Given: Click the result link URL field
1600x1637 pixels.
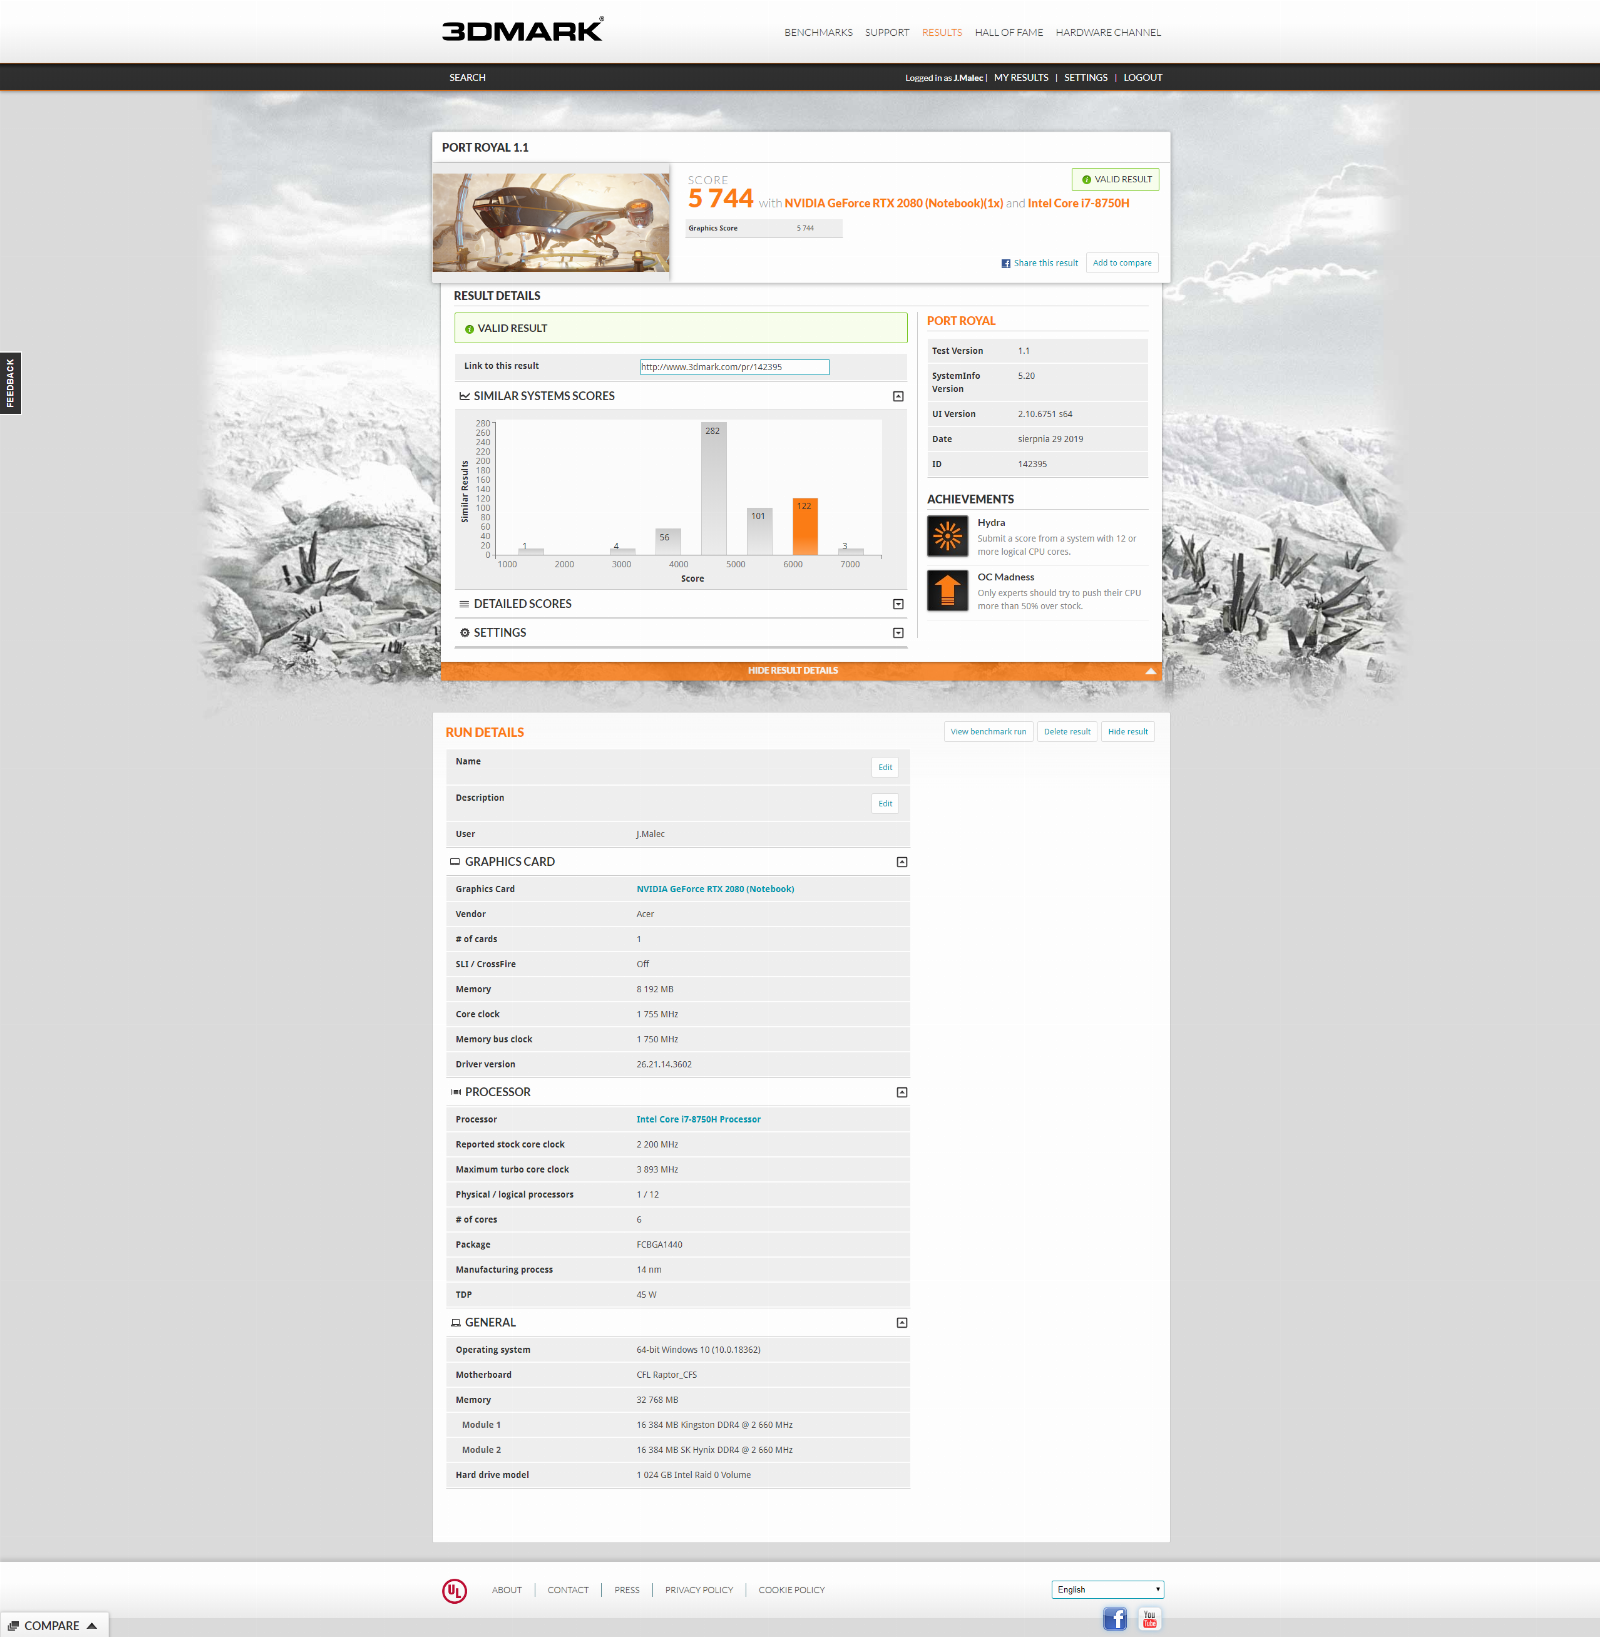Looking at the screenshot, I should point(735,367).
